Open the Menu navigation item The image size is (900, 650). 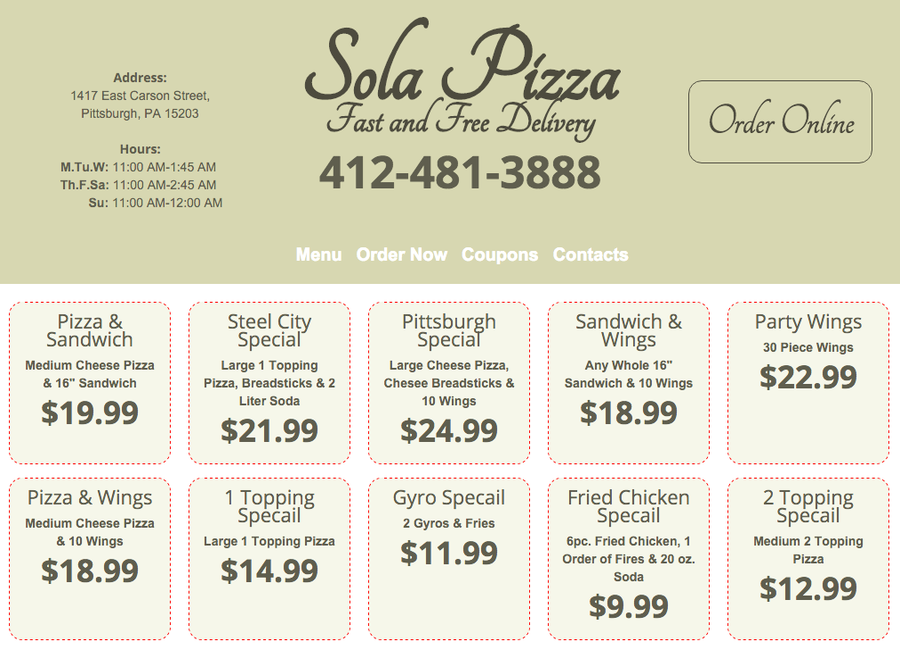click(x=318, y=255)
